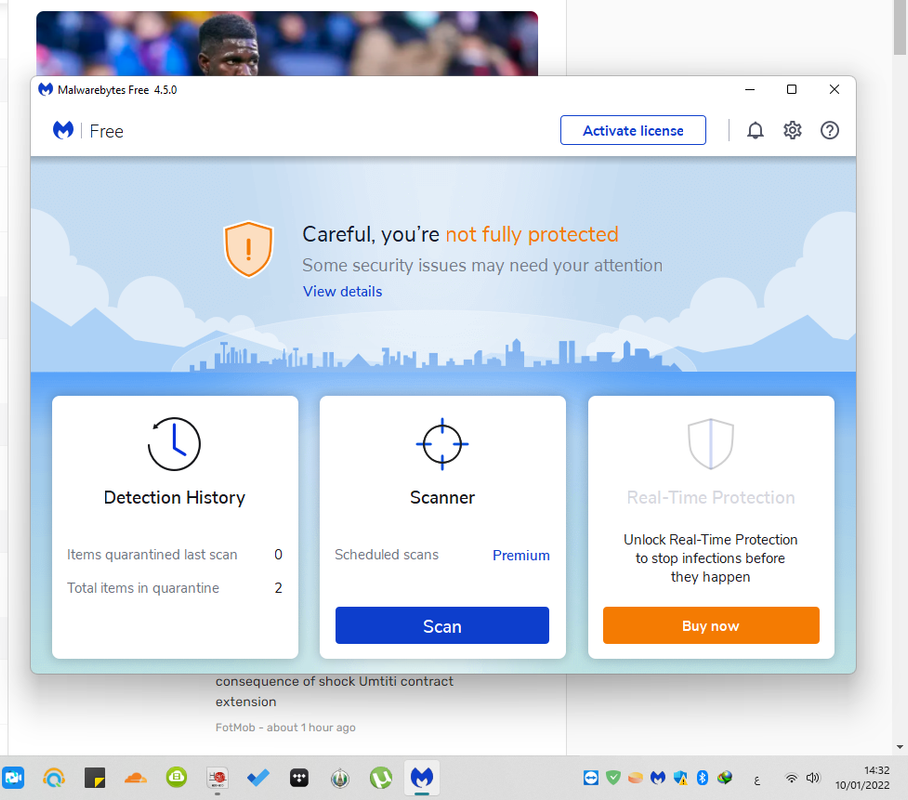Open TeamViewer tray icon

(x=591, y=777)
